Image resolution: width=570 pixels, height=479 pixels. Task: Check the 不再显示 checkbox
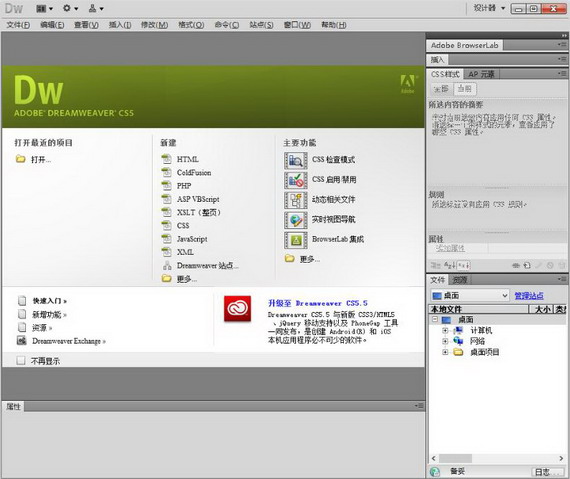[x=21, y=361]
